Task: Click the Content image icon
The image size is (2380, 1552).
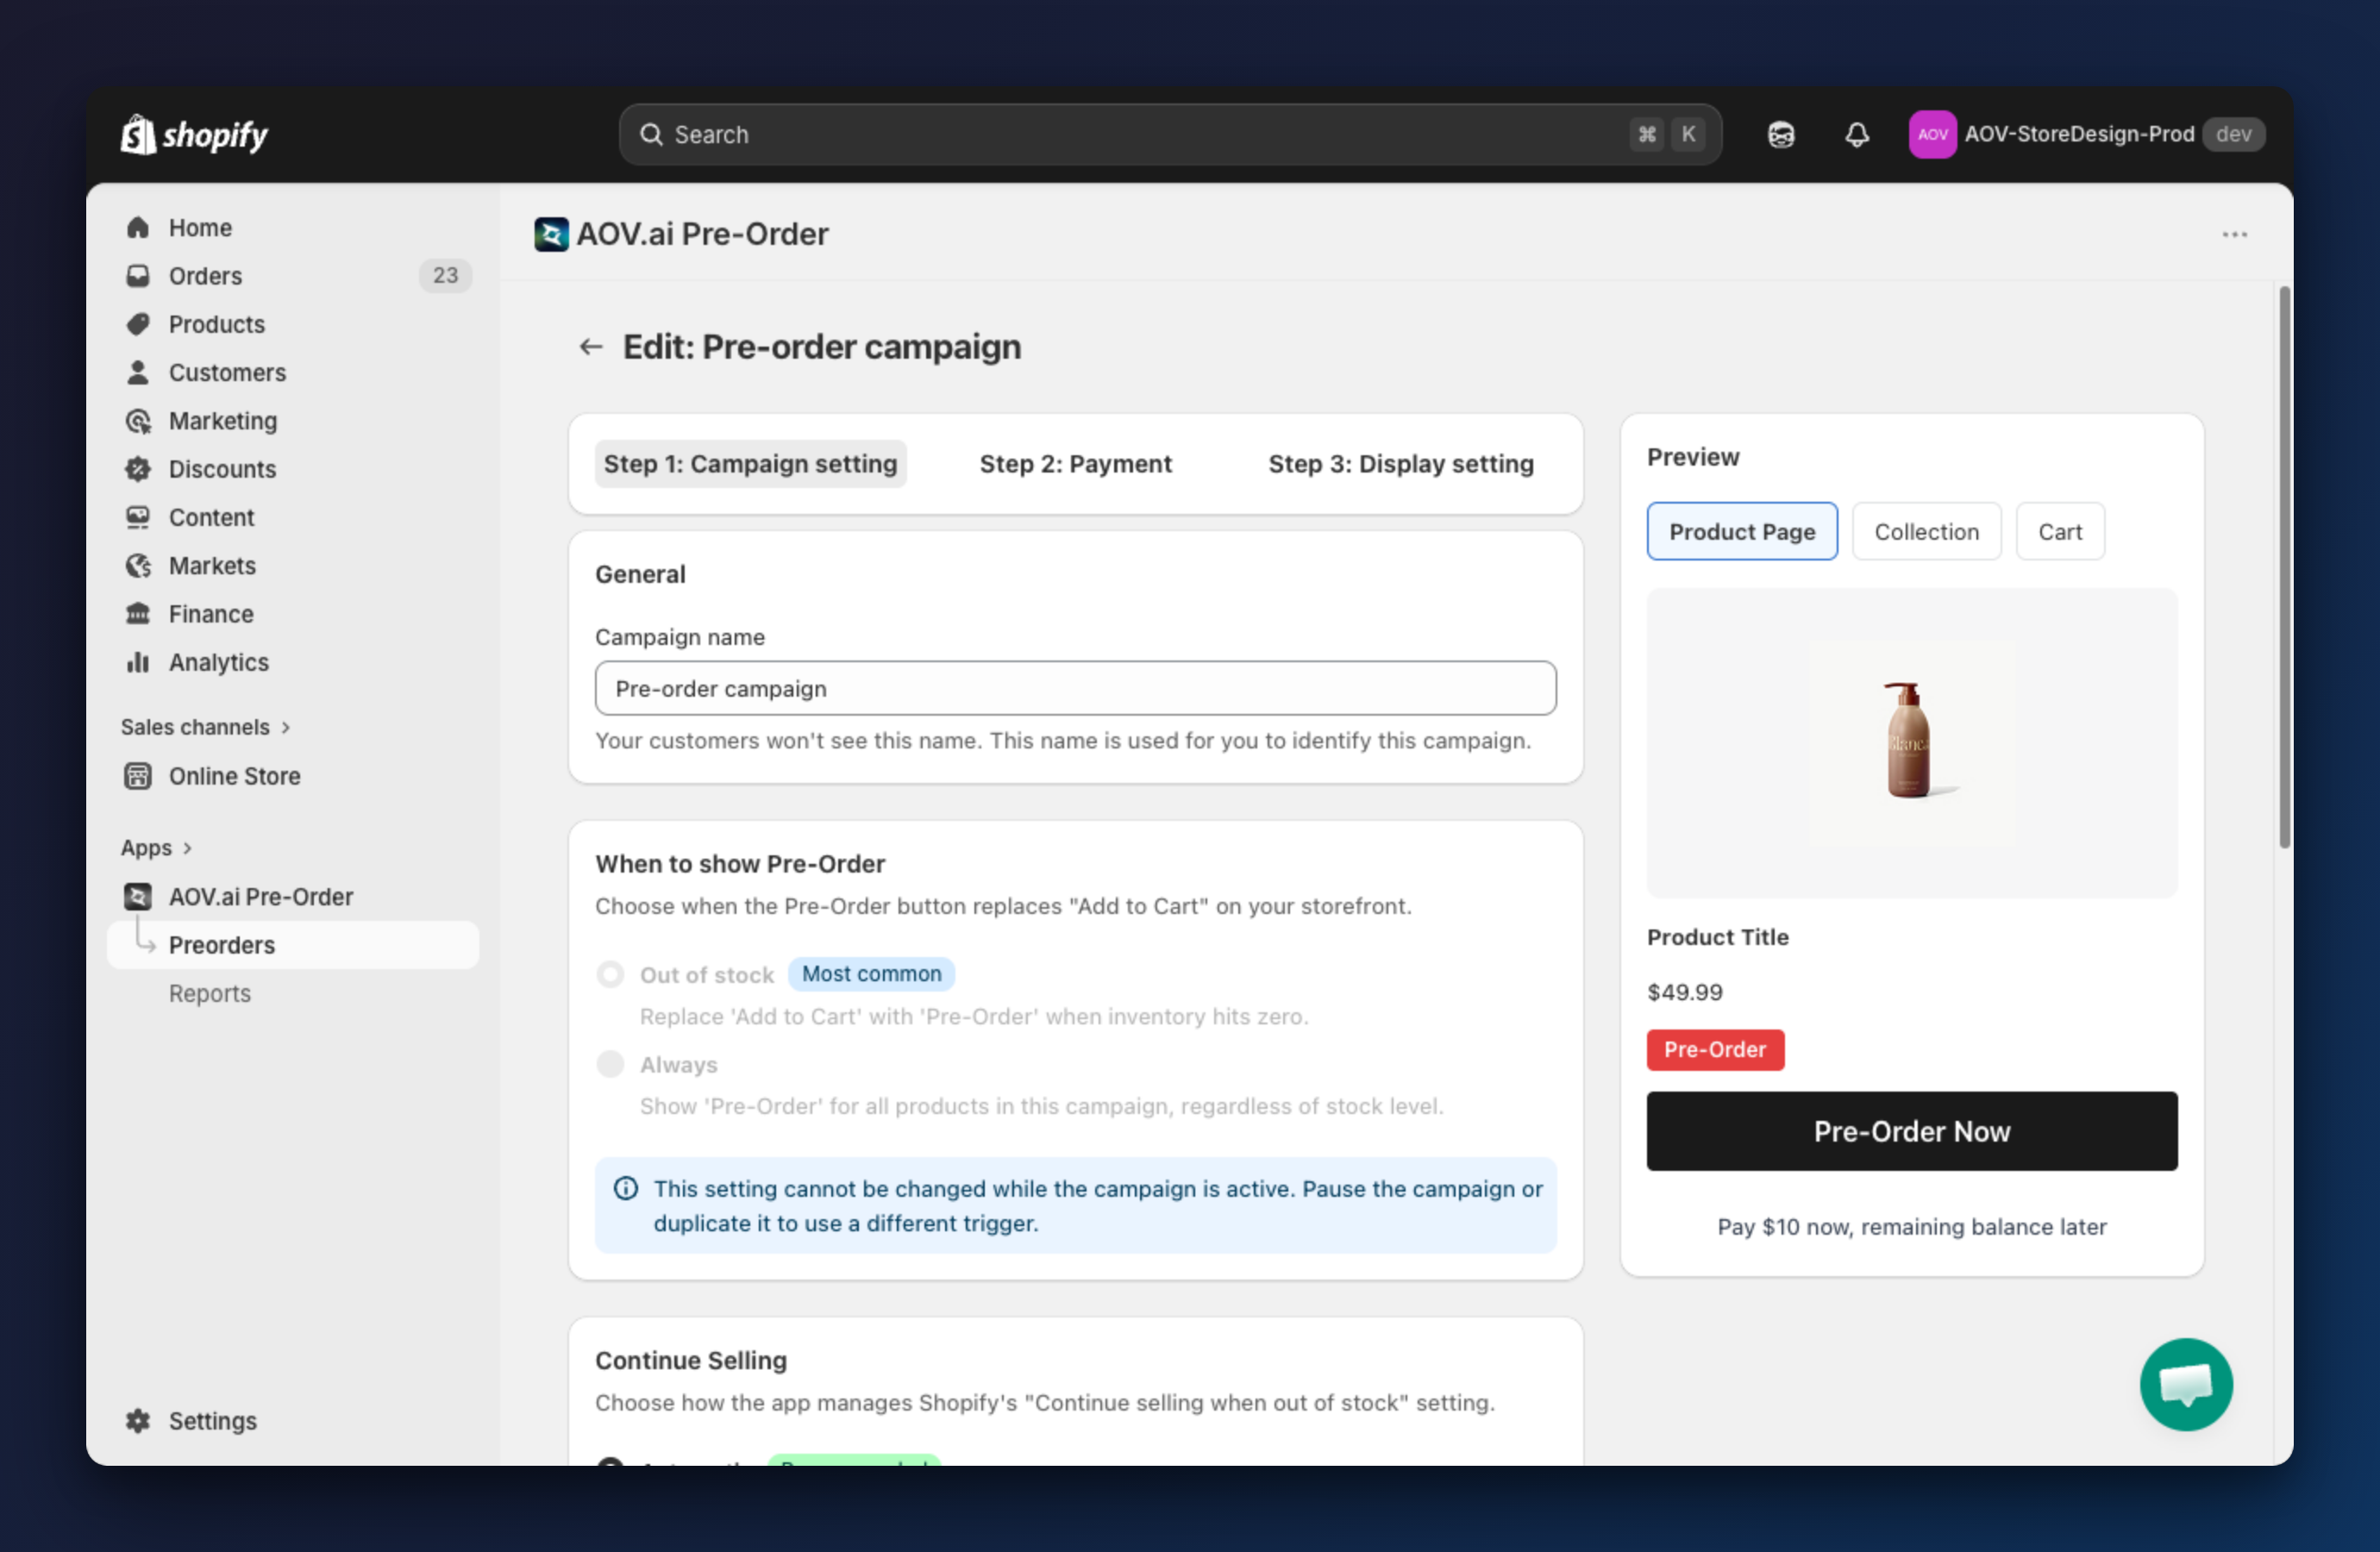Action: pos(138,517)
